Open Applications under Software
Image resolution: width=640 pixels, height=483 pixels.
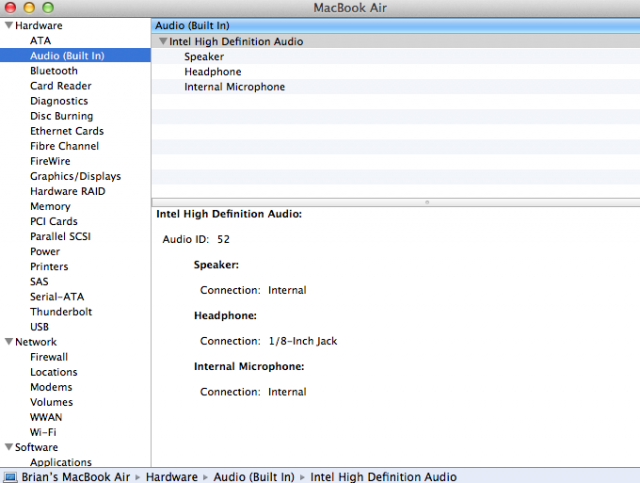tap(61, 462)
